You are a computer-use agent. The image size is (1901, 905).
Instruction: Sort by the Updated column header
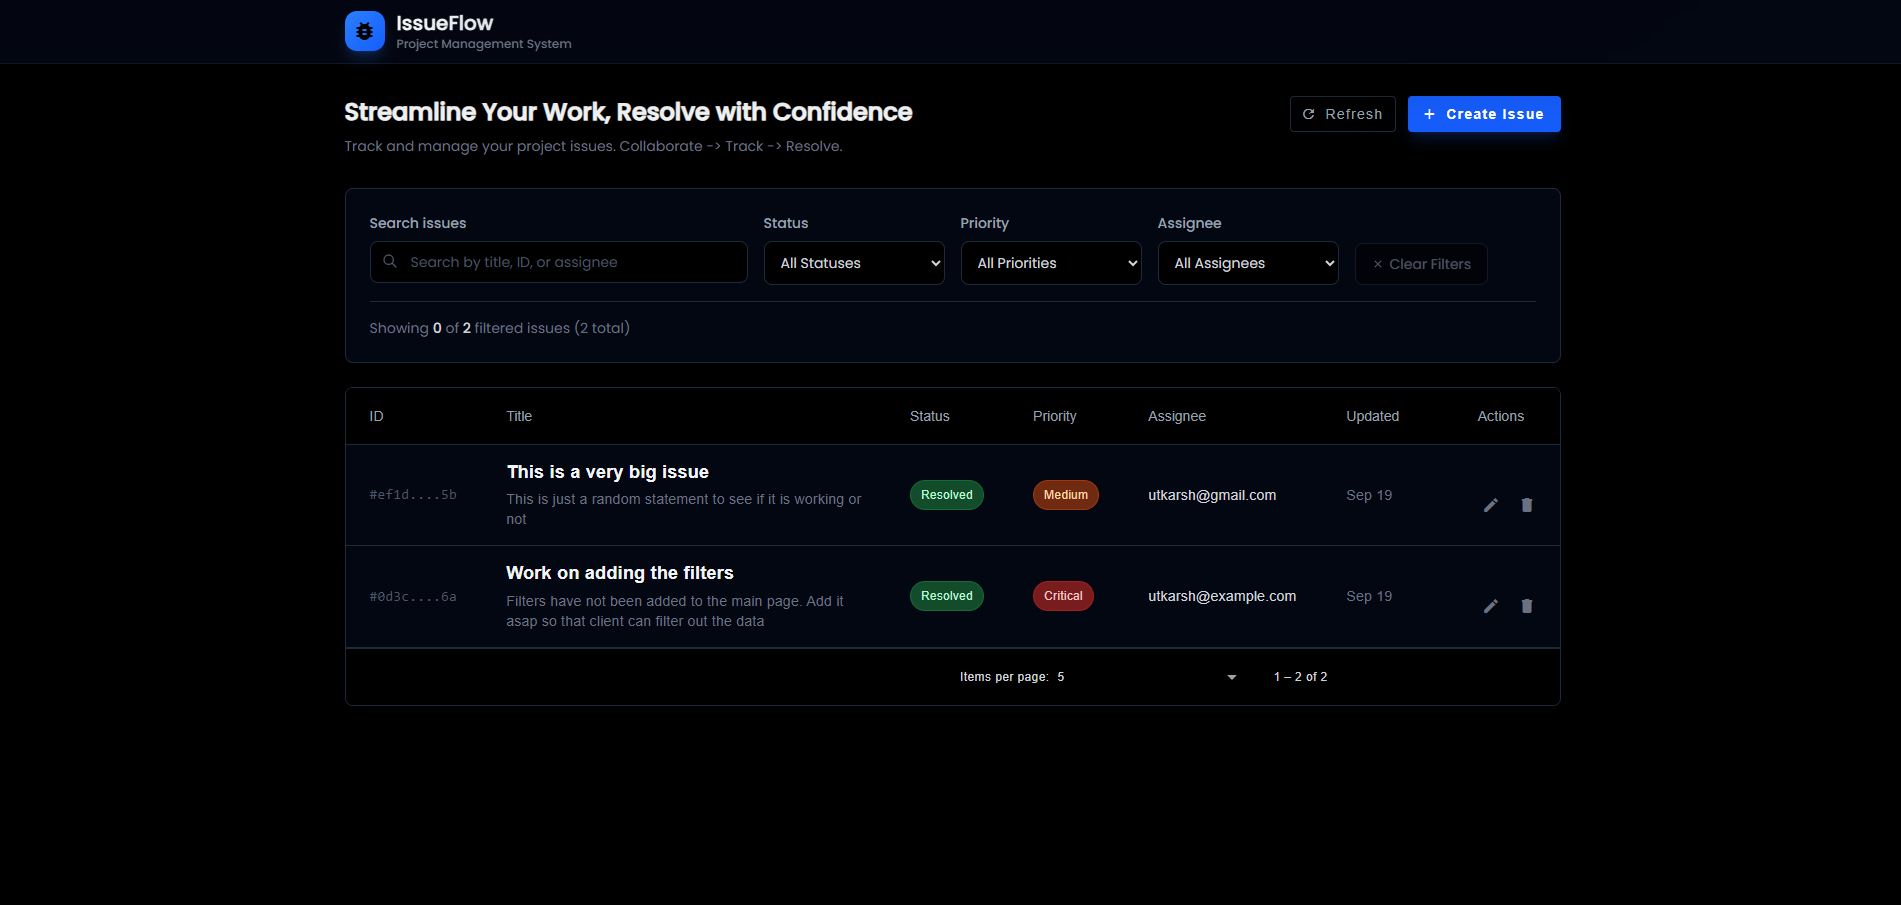pos(1372,416)
